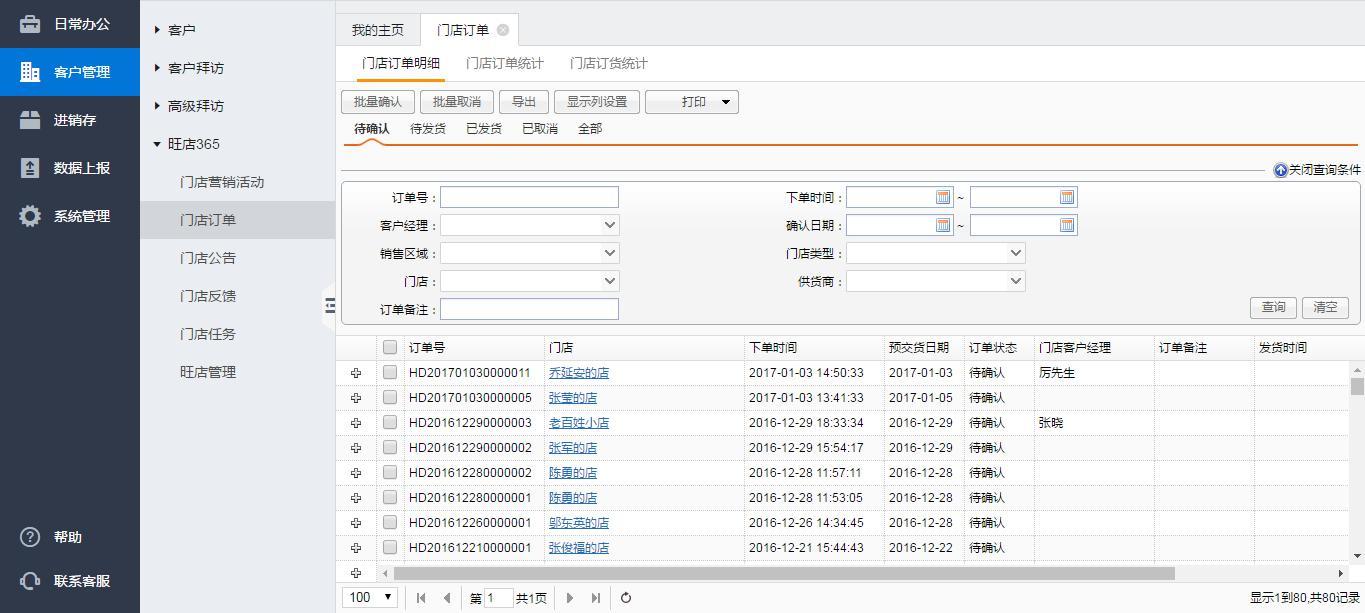
Task: Select the 已发货 status tab
Action: click(x=483, y=129)
